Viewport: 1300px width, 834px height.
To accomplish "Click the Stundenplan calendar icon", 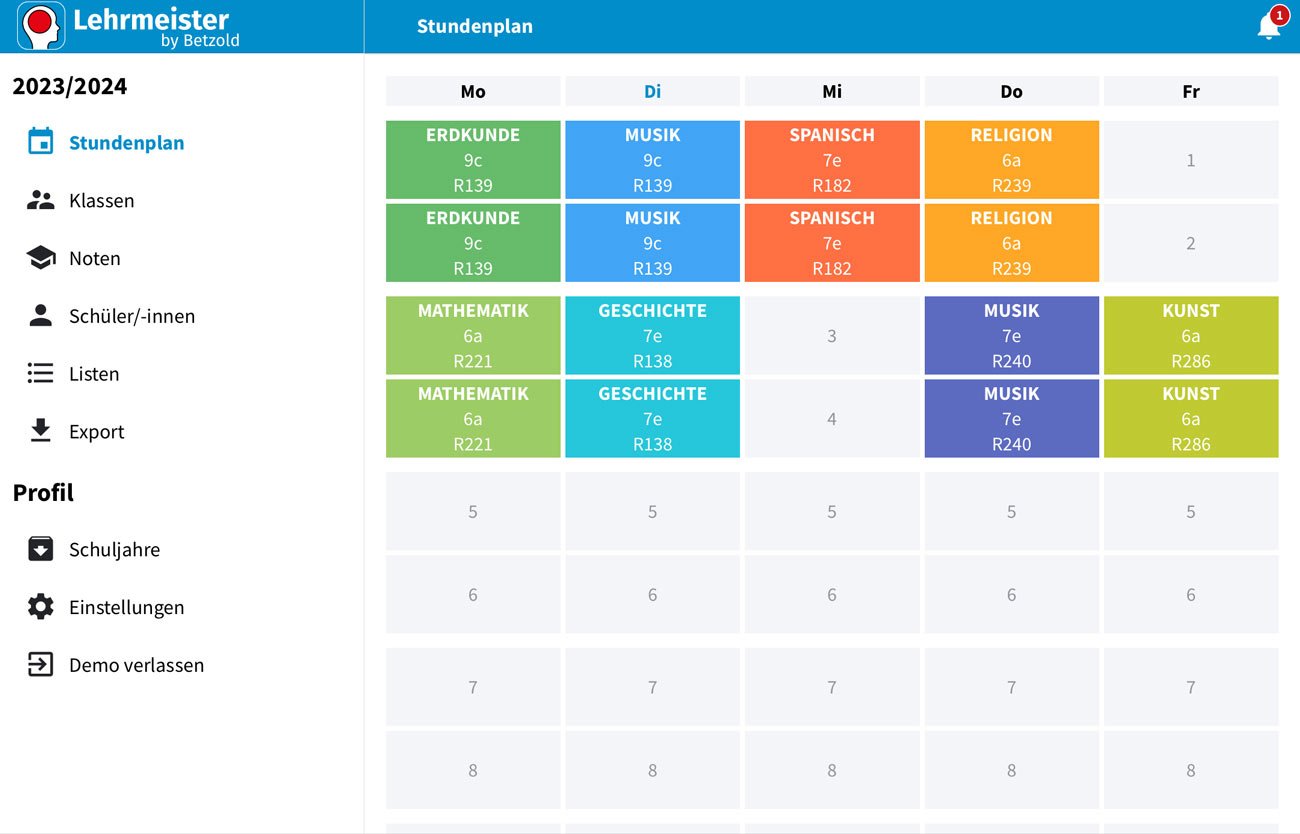I will (40, 142).
